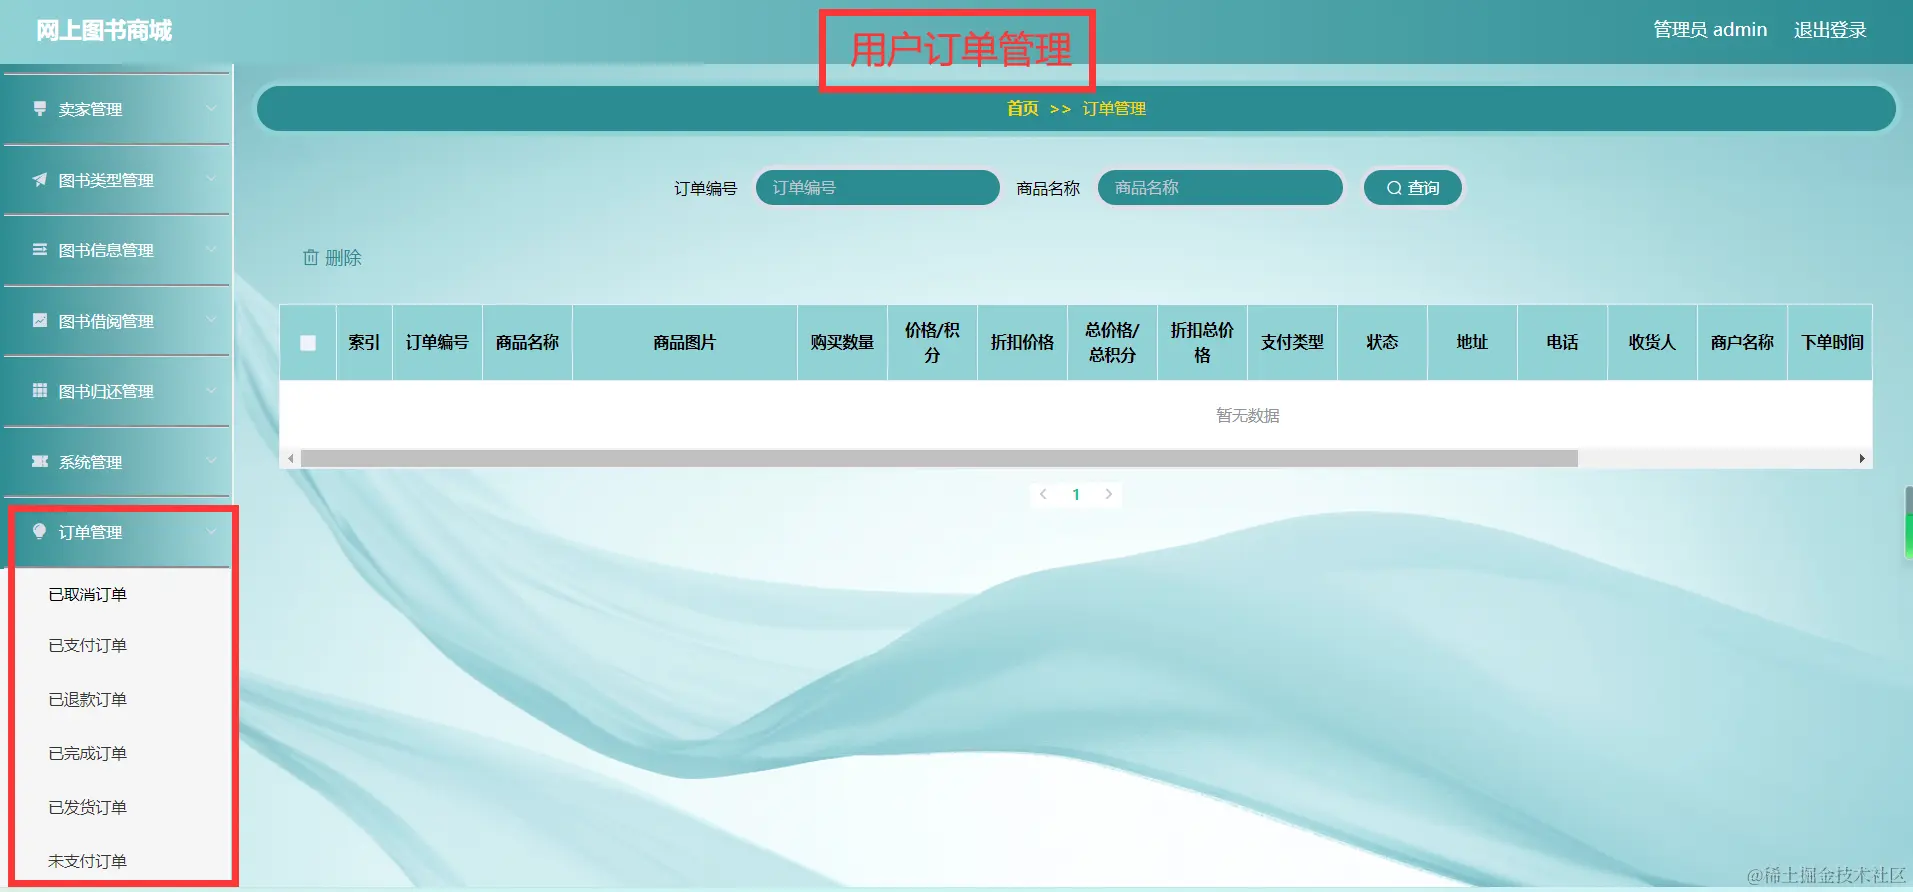Click the 图书归还管理 menu label

(x=106, y=391)
